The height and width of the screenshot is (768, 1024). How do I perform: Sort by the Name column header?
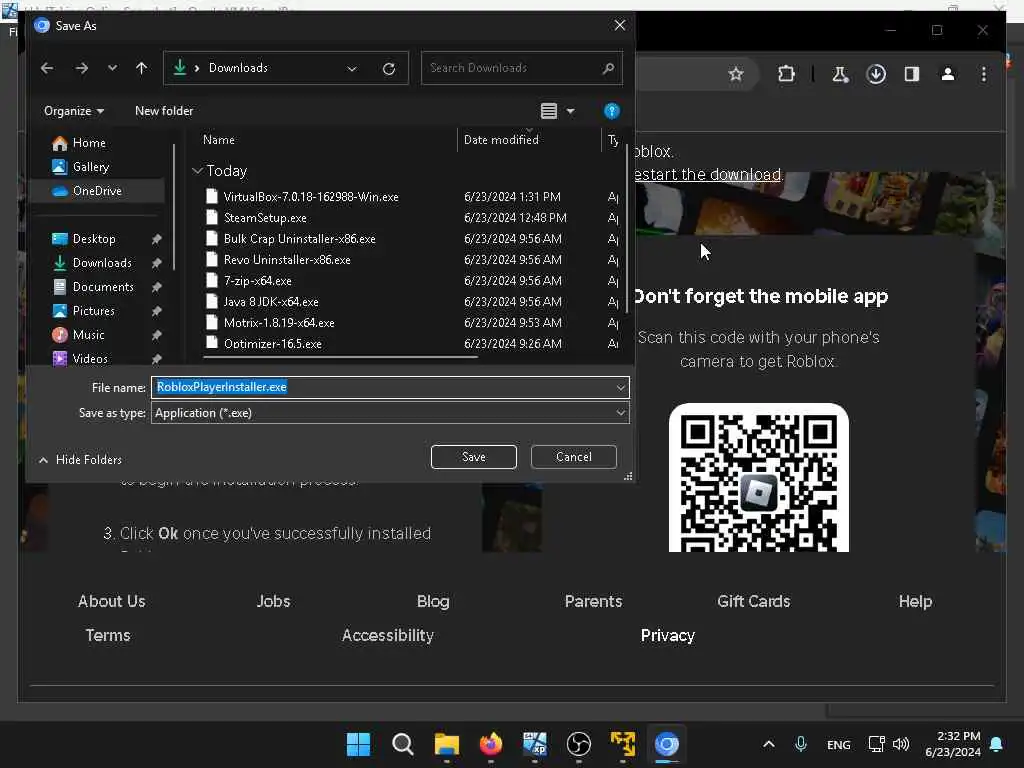219,140
